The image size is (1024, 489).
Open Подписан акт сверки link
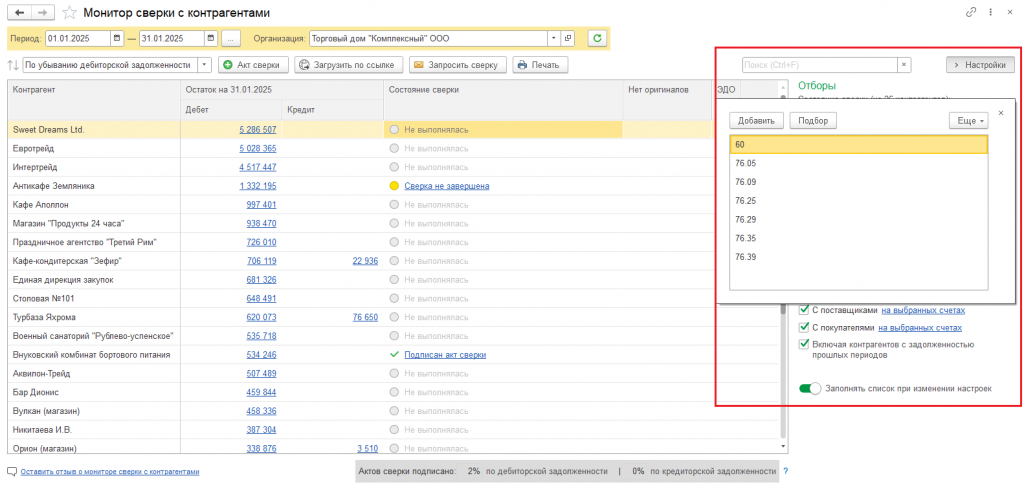tap(445, 355)
